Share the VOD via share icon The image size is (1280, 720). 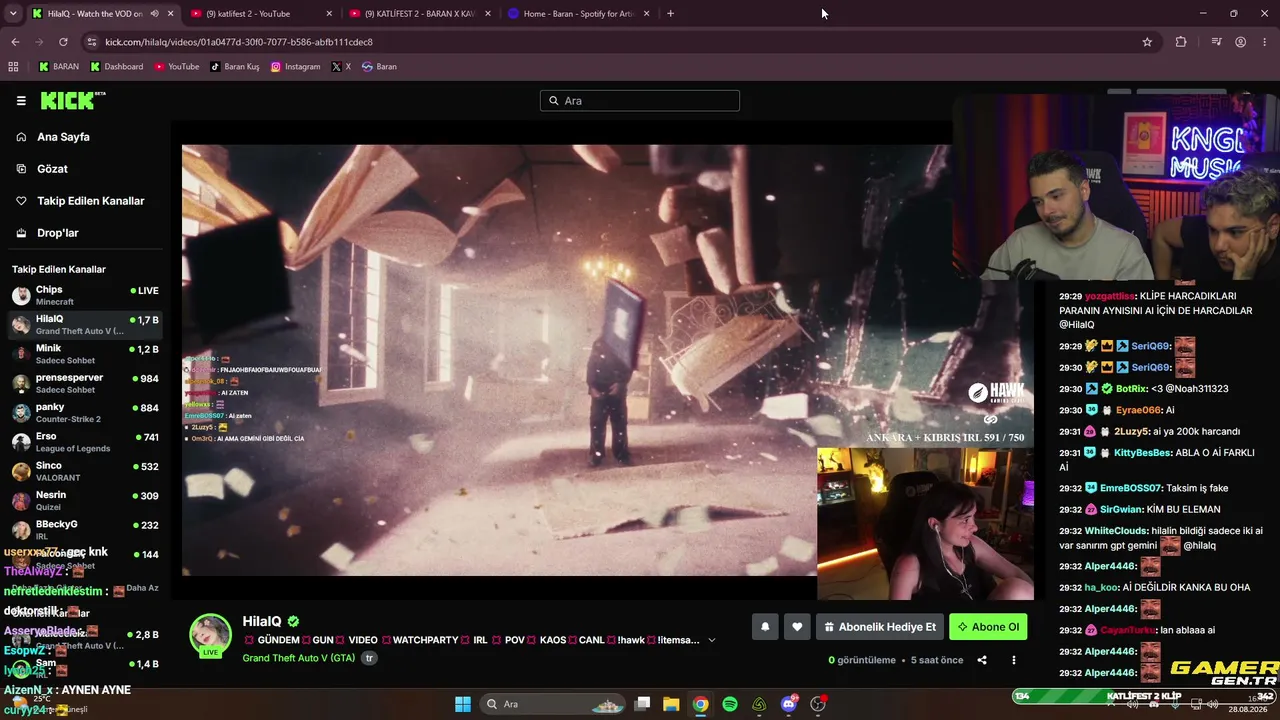click(x=982, y=660)
